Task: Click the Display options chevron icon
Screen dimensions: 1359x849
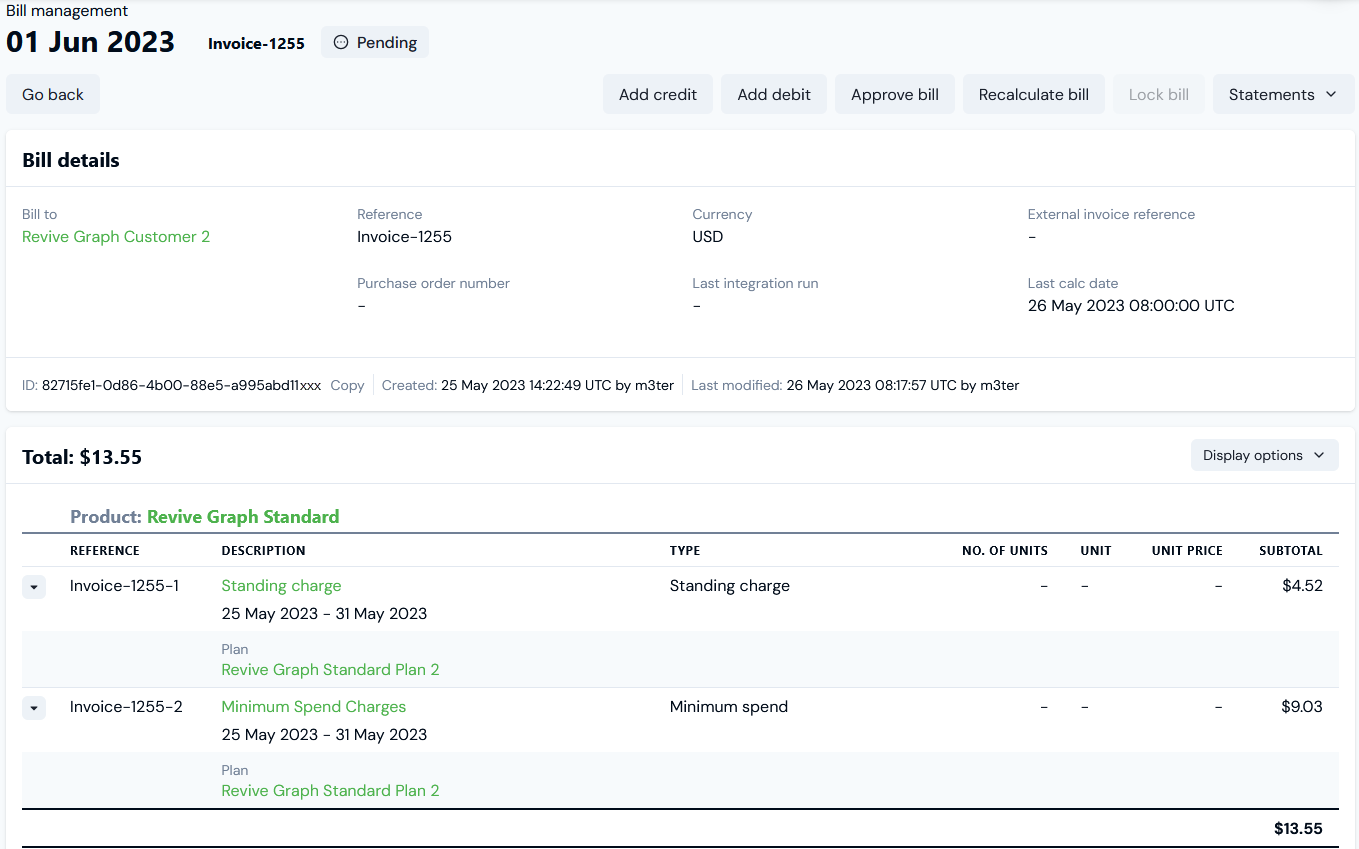Action: [1319, 456]
